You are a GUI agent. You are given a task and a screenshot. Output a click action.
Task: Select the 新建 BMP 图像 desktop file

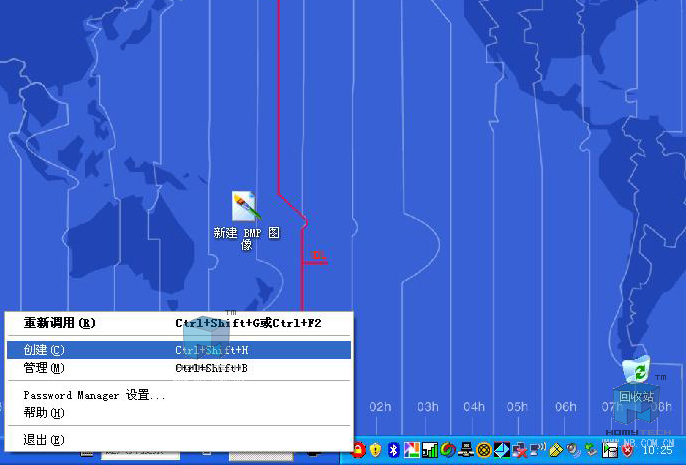246,208
